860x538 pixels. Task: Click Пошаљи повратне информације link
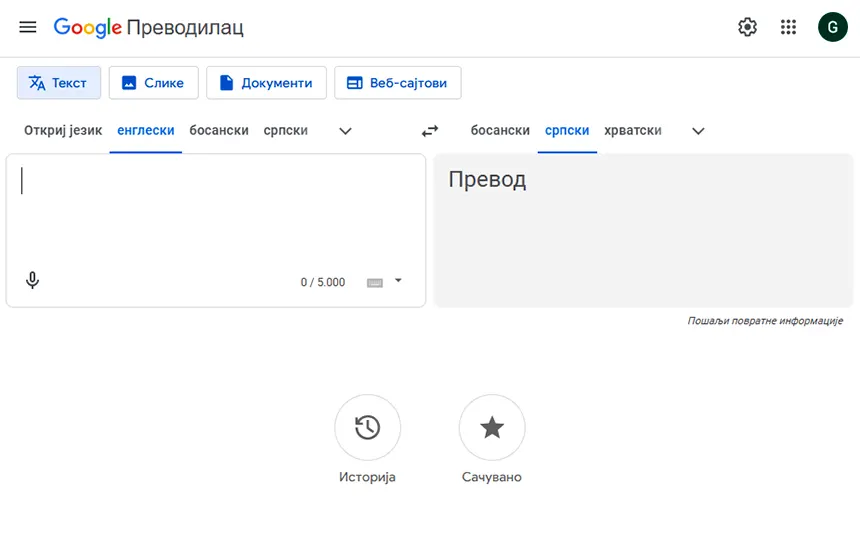[x=765, y=321]
